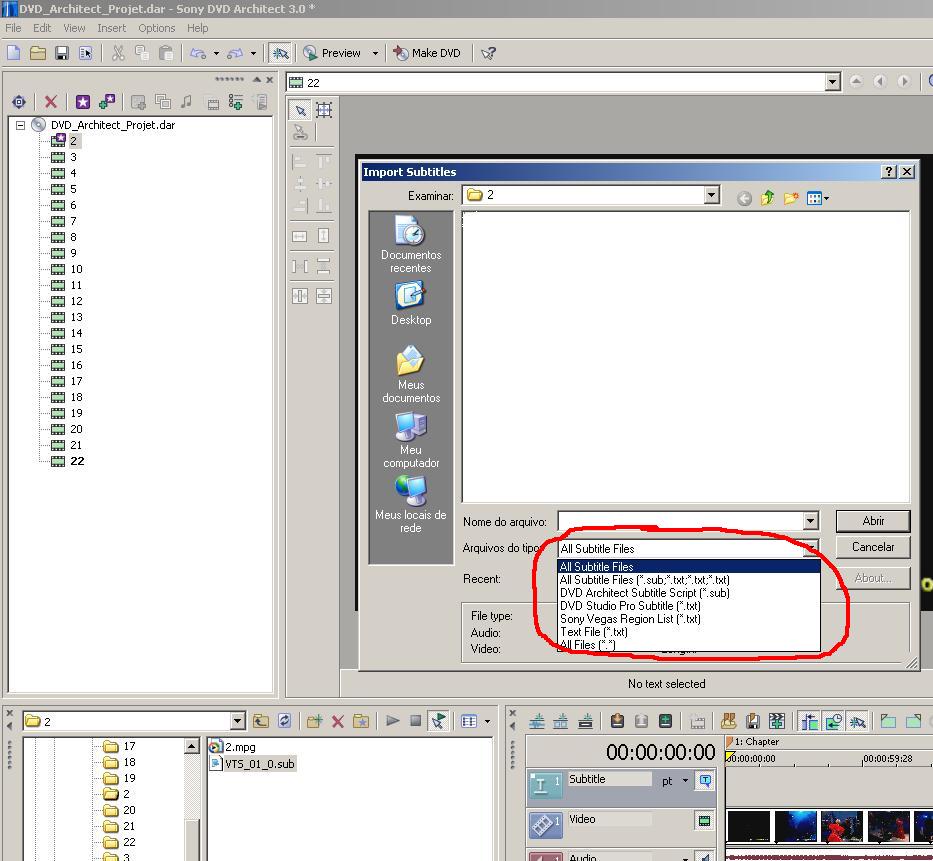Click the explorer play preview button

(x=392, y=721)
